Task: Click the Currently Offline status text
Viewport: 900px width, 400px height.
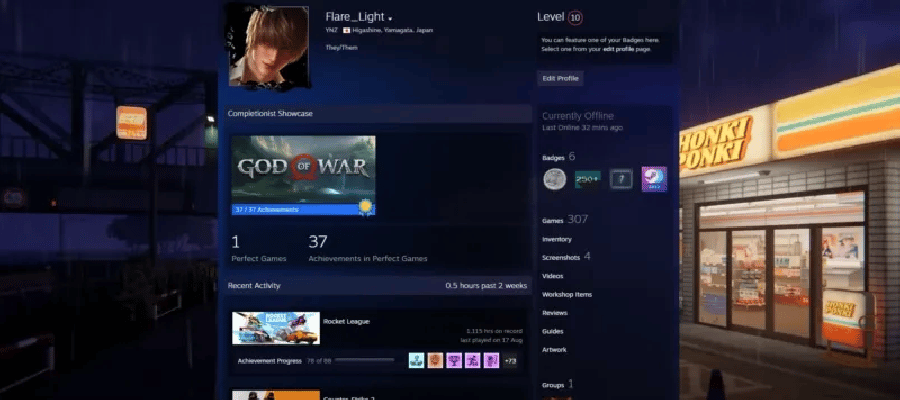Action: [x=577, y=116]
